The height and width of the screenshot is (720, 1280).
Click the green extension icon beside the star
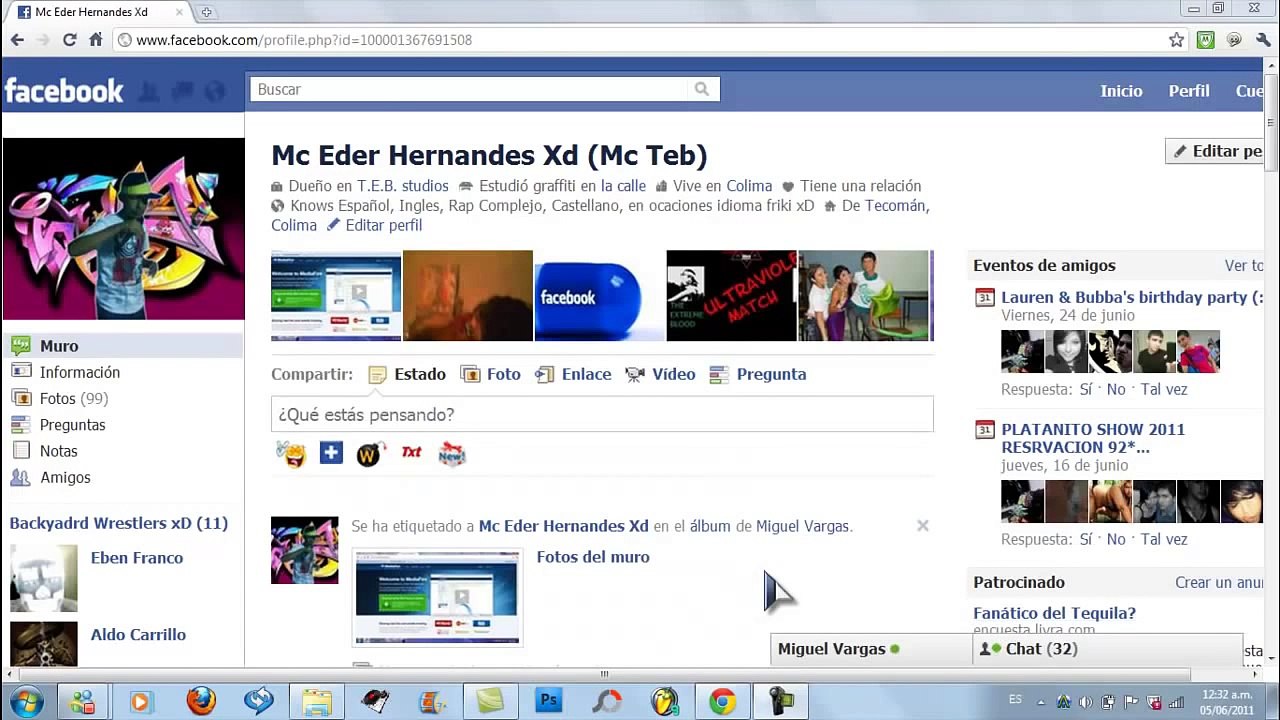click(x=1206, y=40)
